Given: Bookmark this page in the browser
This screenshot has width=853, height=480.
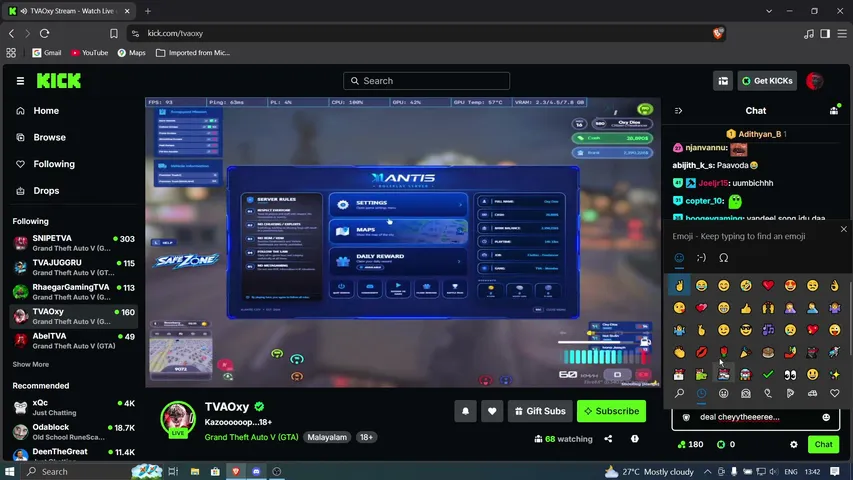Looking at the screenshot, I should [x=114, y=33].
